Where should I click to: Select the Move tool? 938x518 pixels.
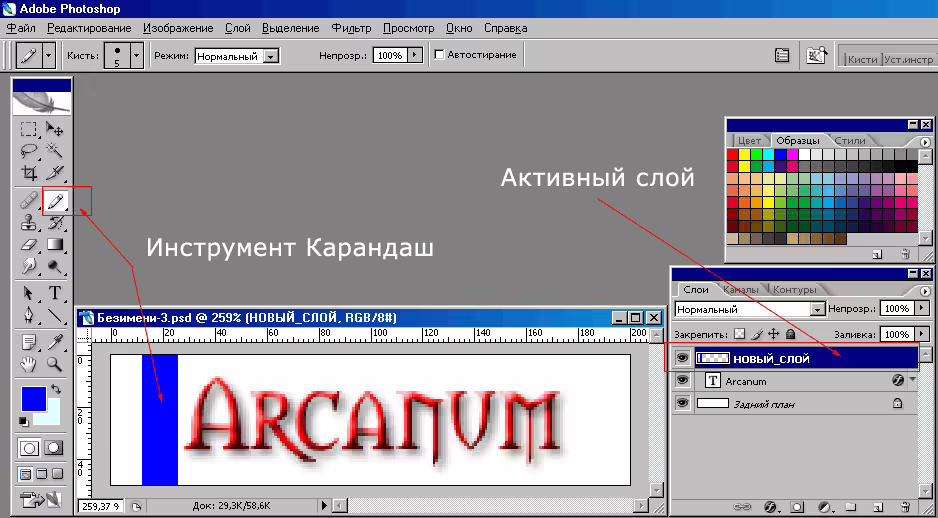(x=55, y=129)
